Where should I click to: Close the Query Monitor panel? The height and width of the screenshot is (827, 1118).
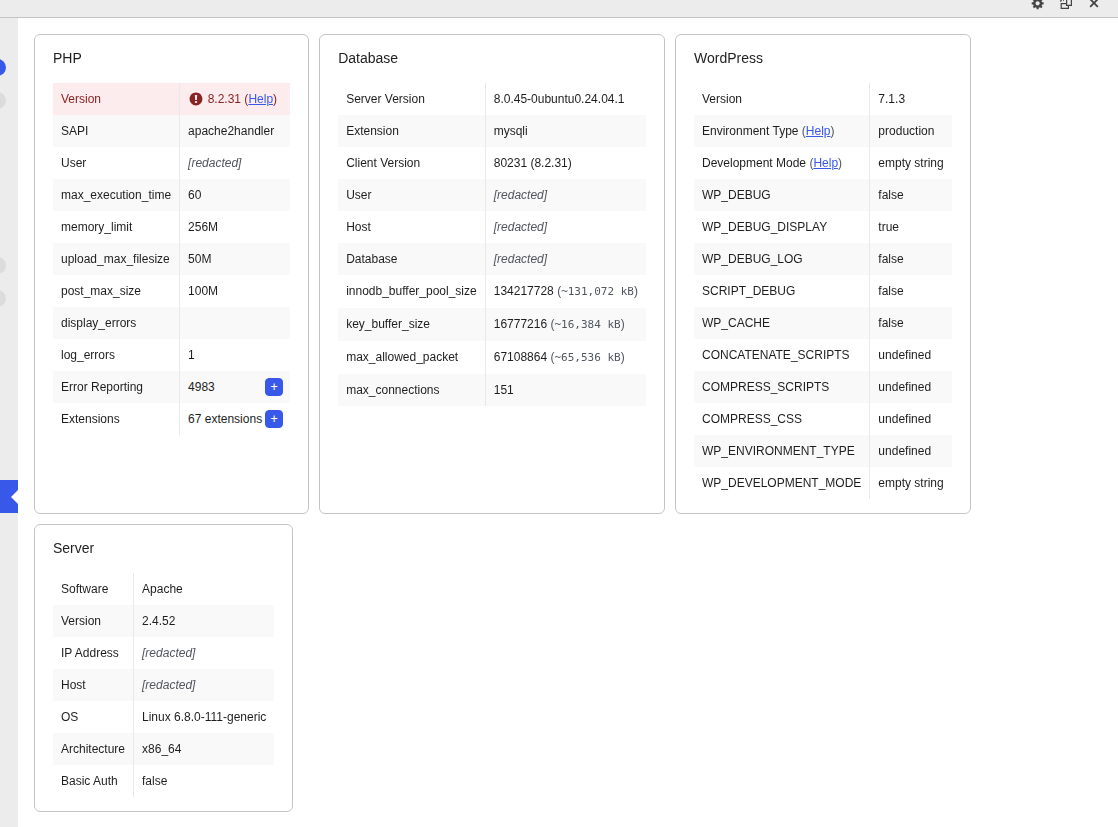(1094, 4)
